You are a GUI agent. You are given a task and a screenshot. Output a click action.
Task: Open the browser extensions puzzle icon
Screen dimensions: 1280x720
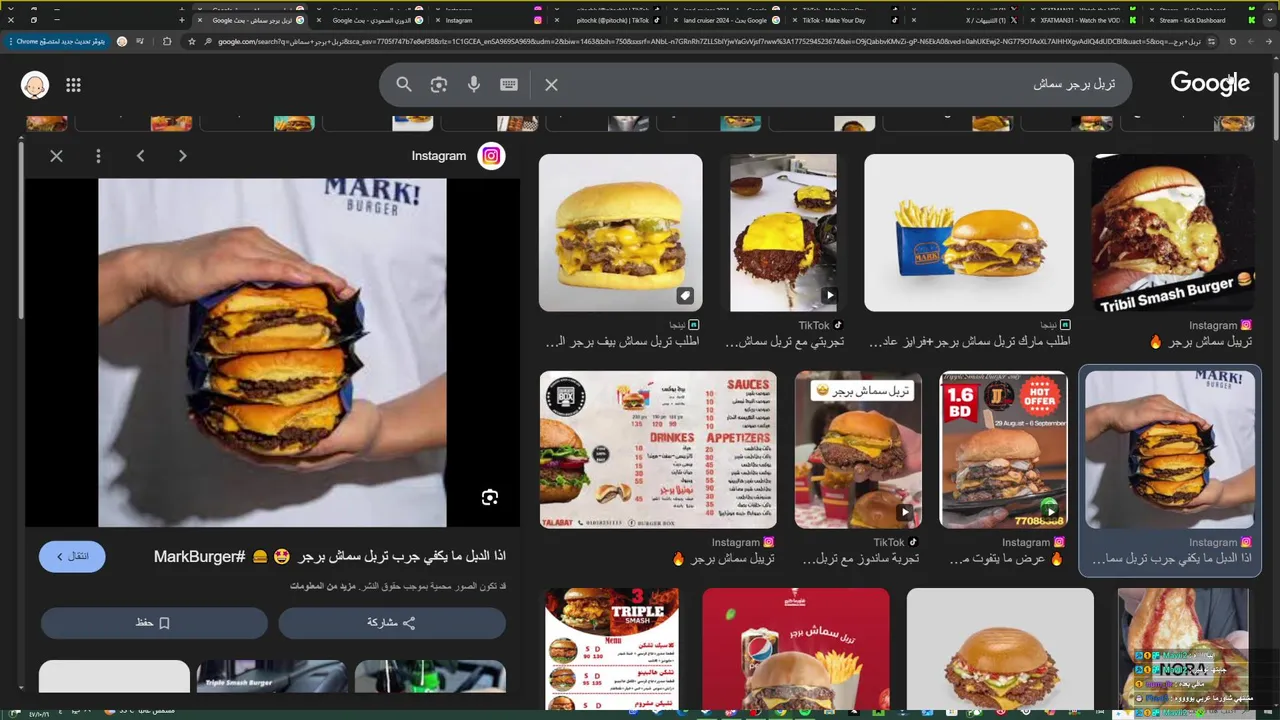pyautogui.click(x=167, y=41)
